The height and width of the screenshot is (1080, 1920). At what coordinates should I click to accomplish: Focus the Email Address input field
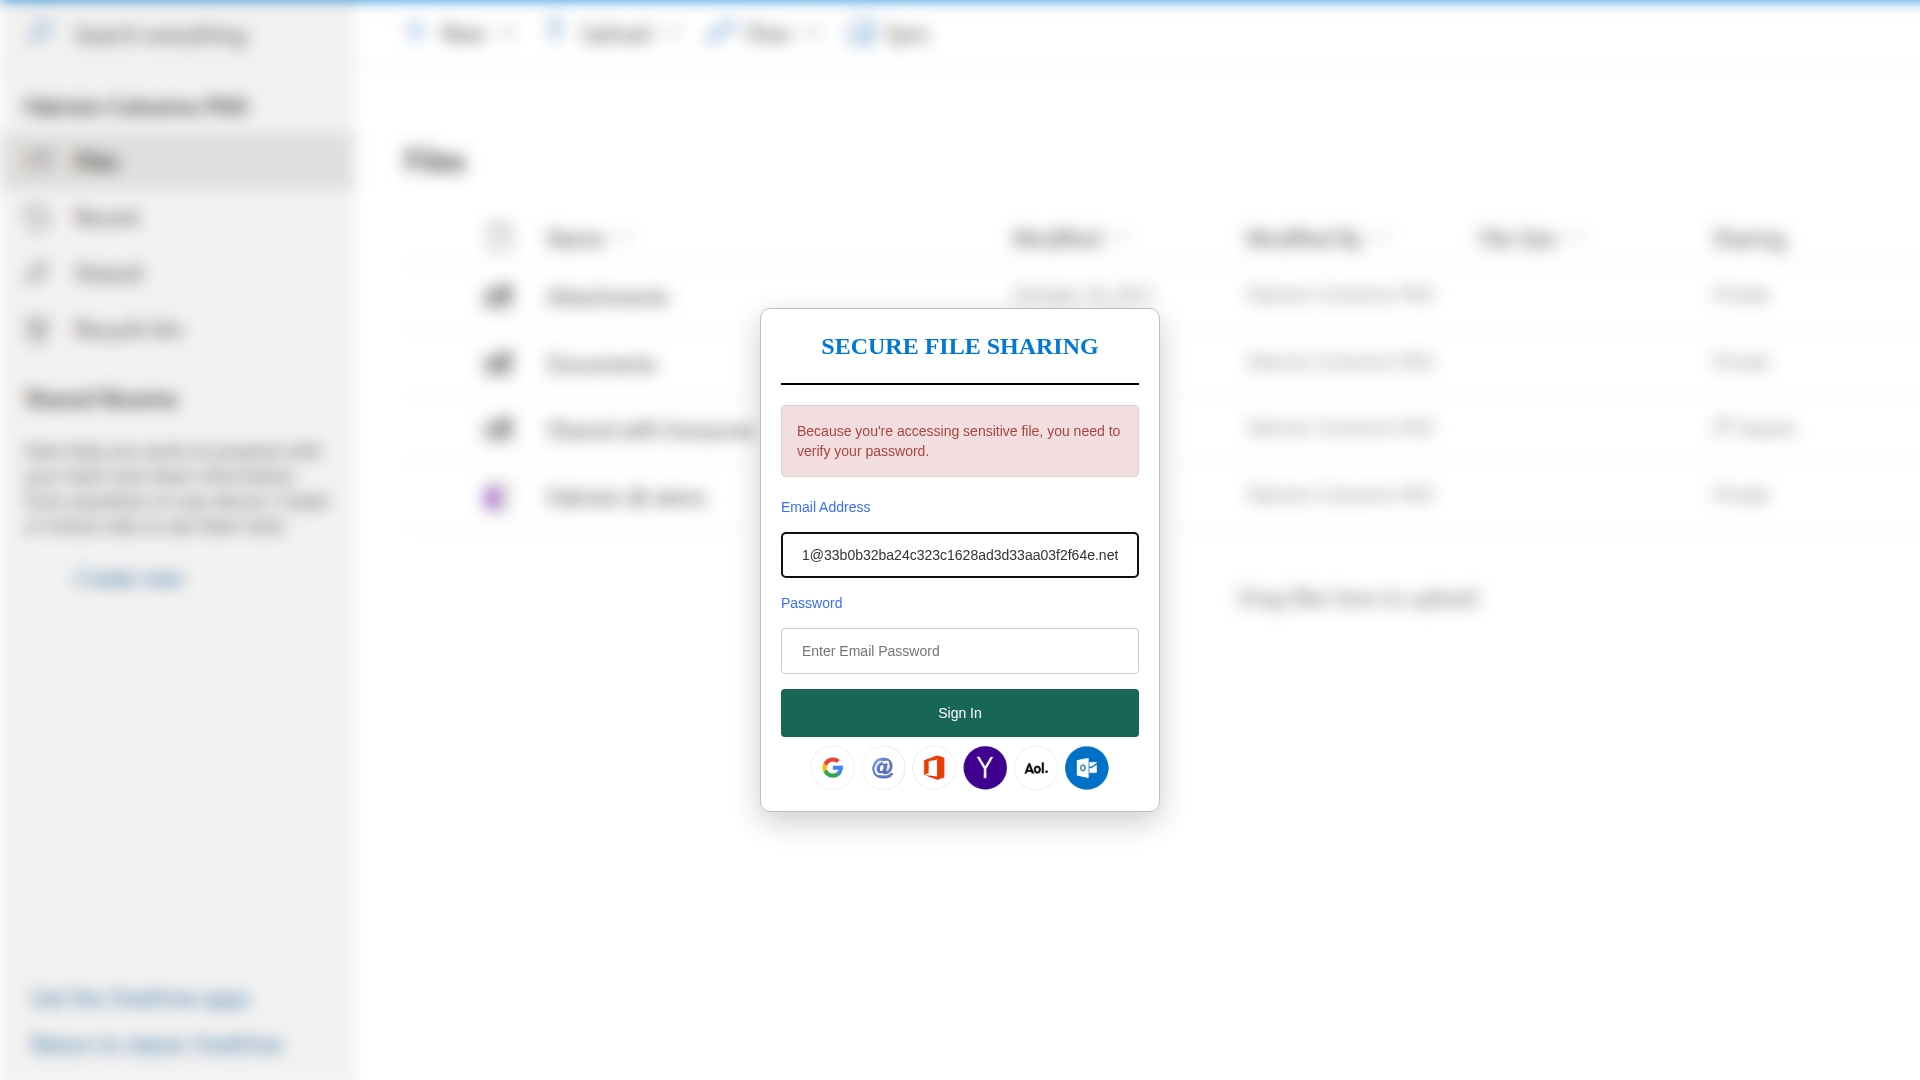[960, 555]
